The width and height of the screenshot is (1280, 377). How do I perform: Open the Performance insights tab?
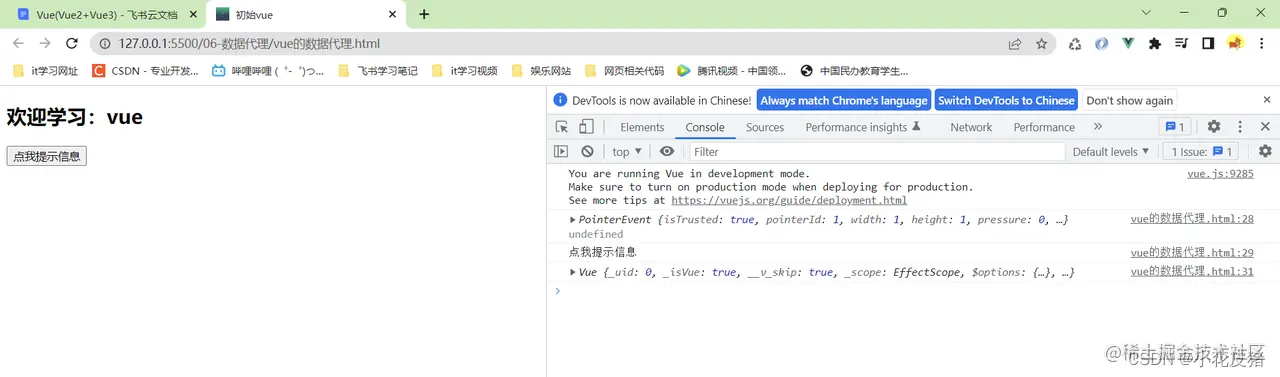pos(862,127)
